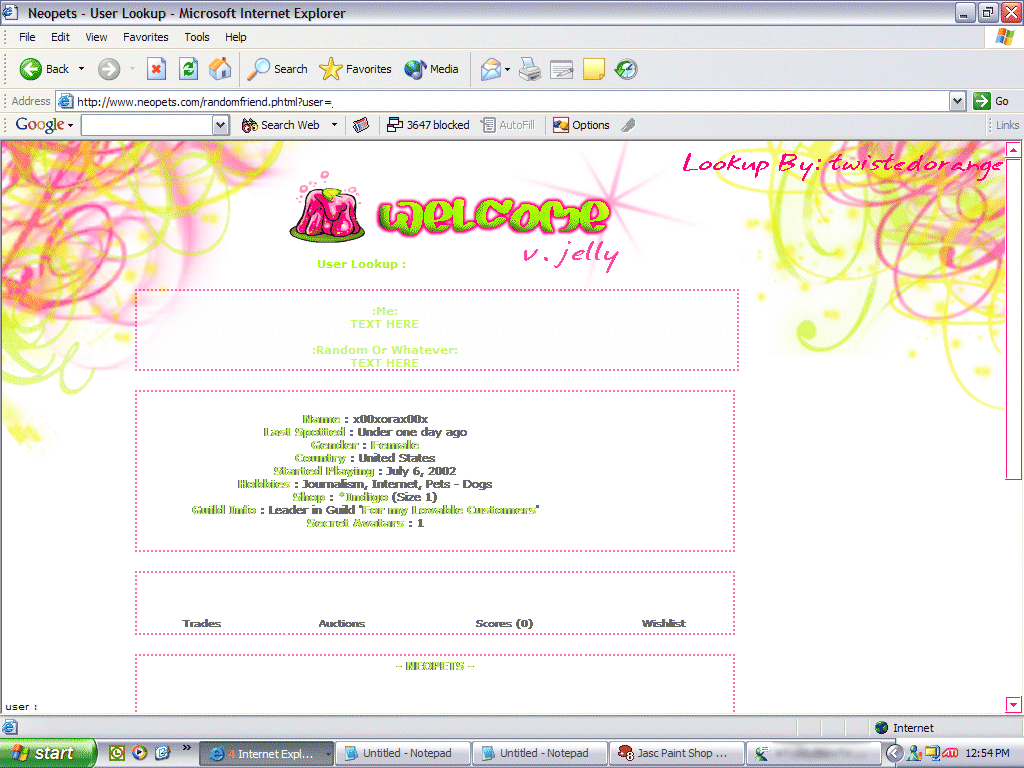Screen dimensions: 1024x768
Task: Open the Back history dropdown arrow
Action: coord(82,69)
